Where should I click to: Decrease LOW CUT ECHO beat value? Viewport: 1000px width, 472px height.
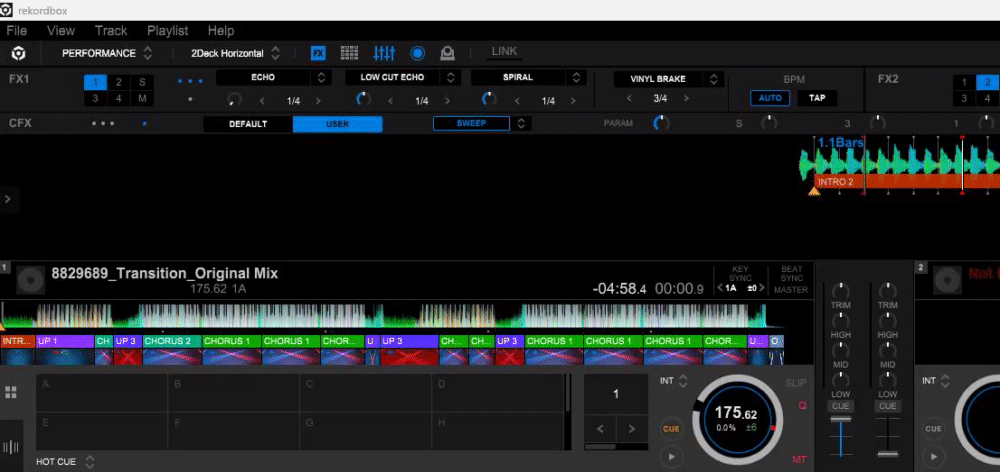[391, 101]
